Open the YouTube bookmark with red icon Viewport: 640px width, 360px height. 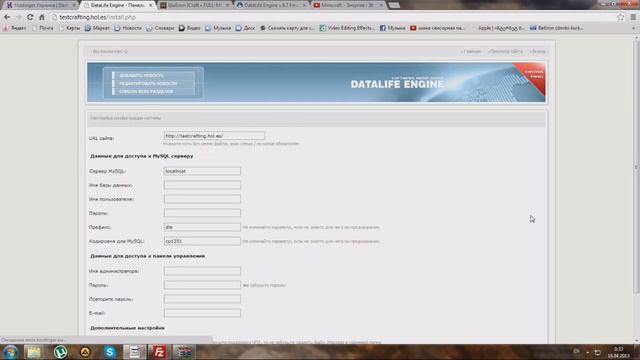pyautogui.click(x=438, y=28)
